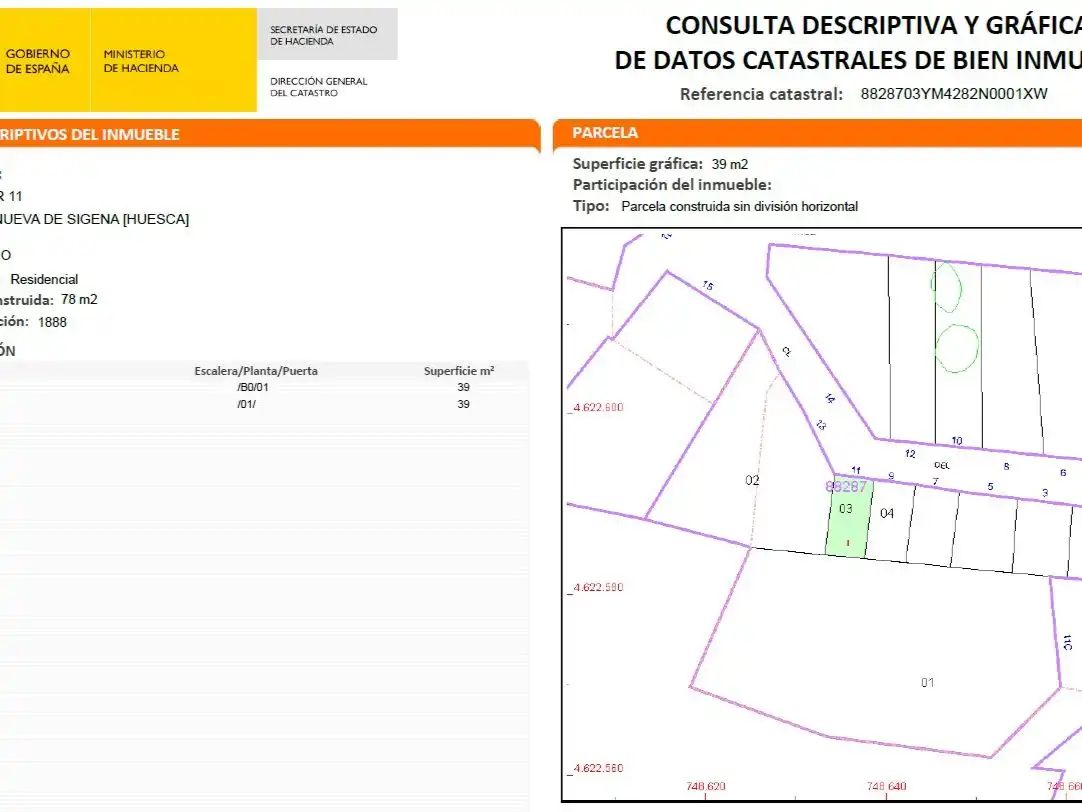Click the orange 'DEL INMUEBLE' section header
Screen dimensions: 1082x812
[269, 134]
